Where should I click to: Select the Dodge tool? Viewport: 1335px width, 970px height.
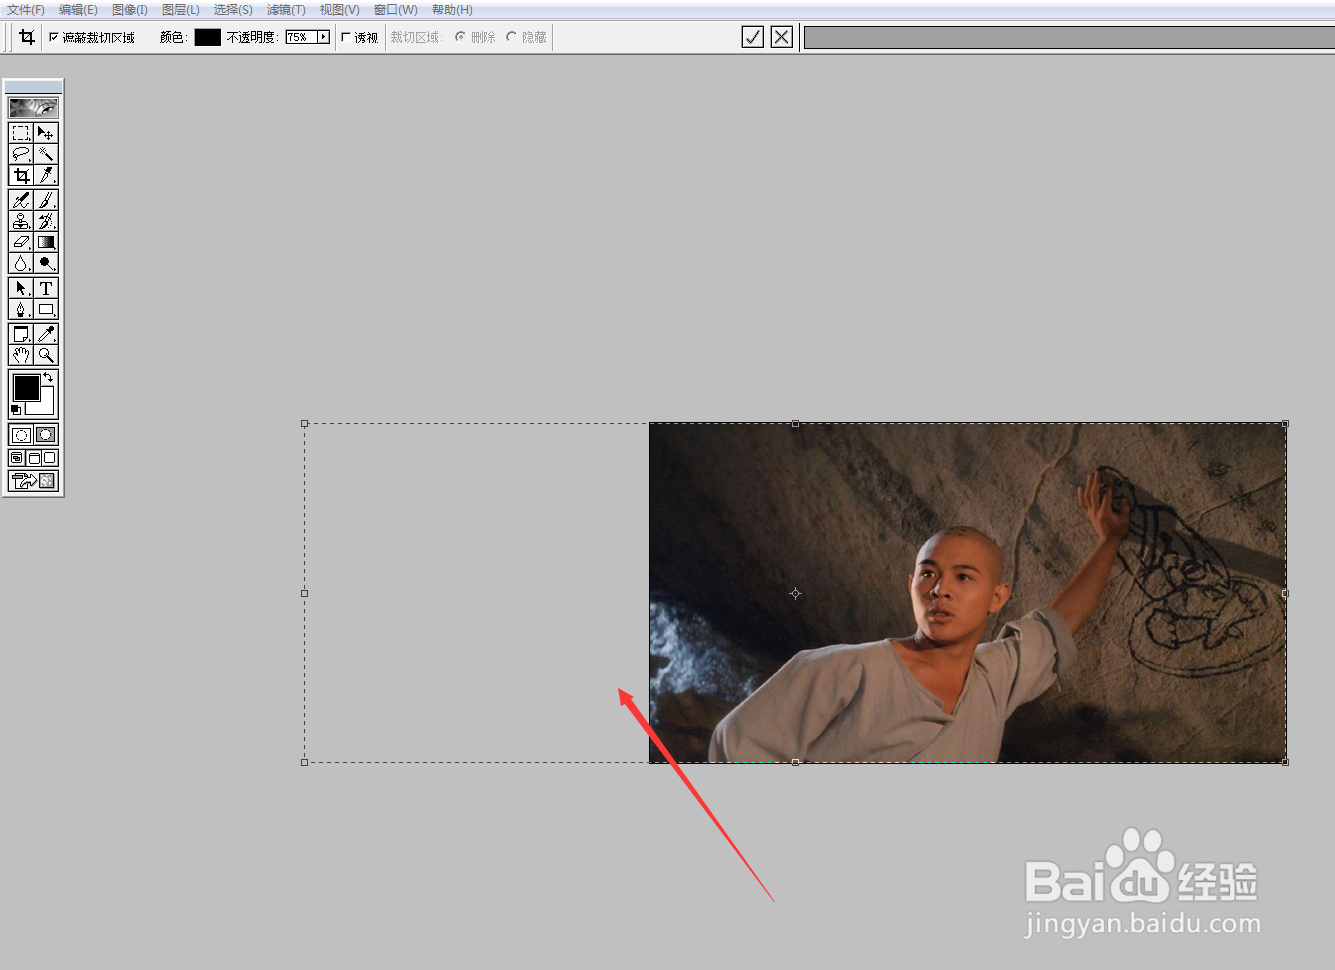(46, 263)
